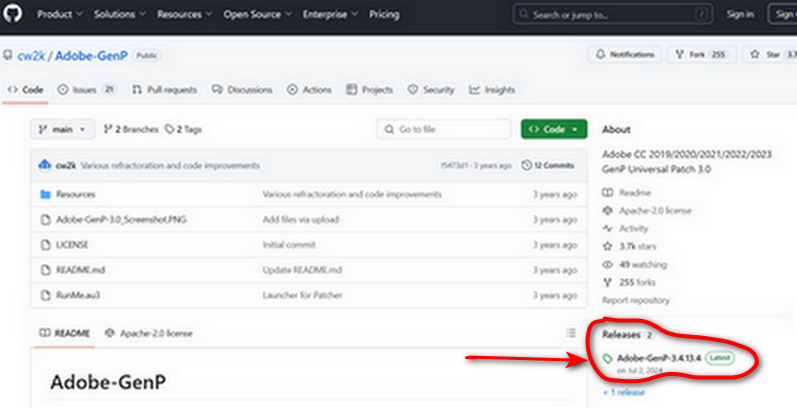View the 2 Tags list
This screenshot has width=797, height=408.
pos(183,130)
